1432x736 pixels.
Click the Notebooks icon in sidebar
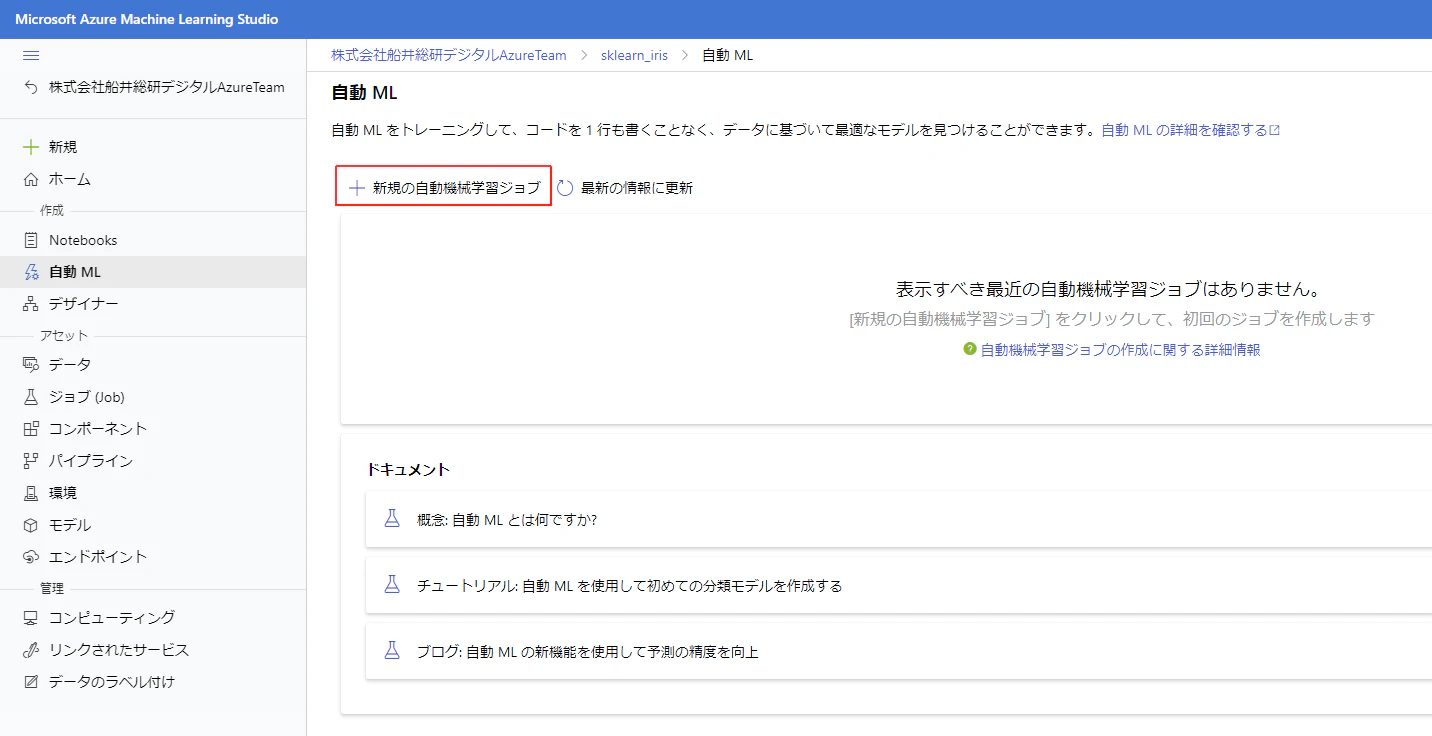click(31, 240)
